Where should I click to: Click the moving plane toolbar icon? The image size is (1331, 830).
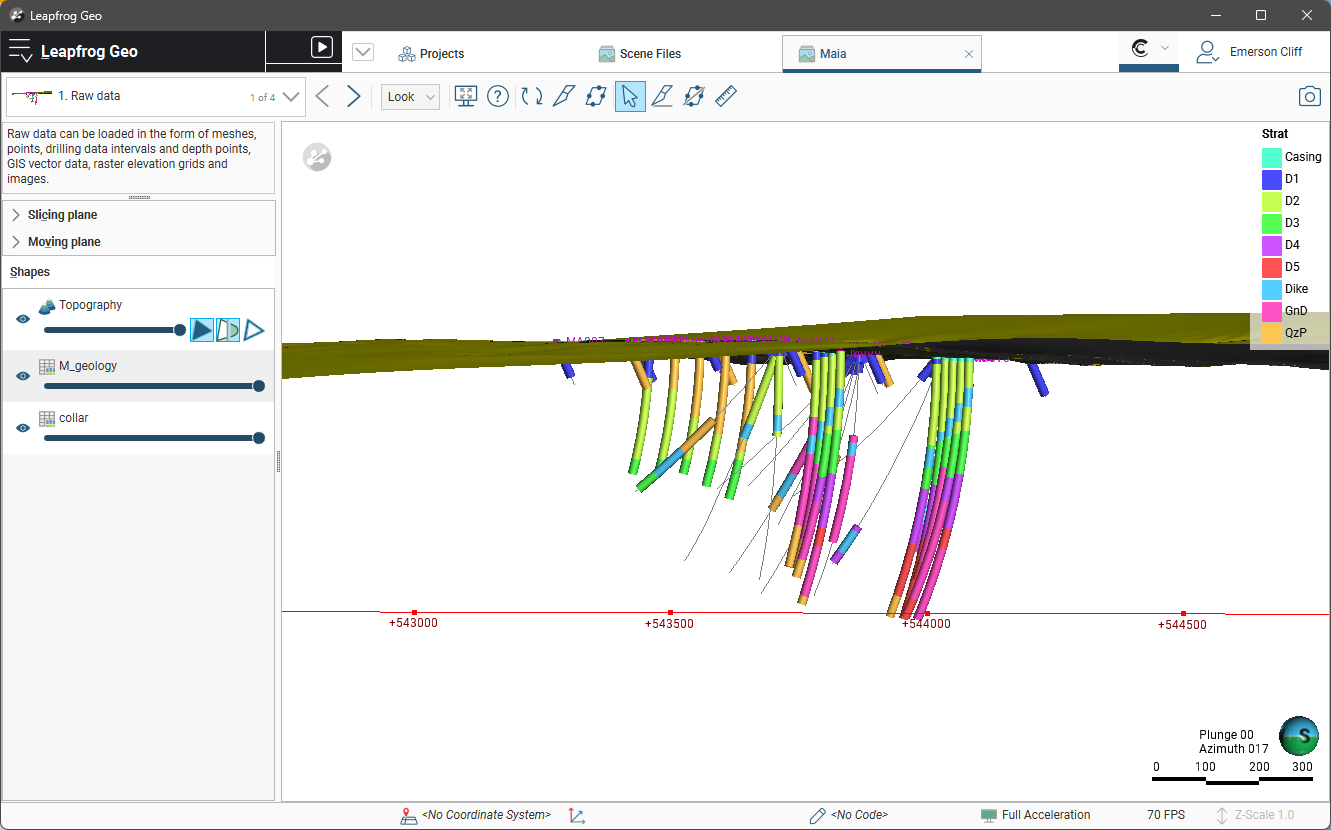tap(596, 97)
